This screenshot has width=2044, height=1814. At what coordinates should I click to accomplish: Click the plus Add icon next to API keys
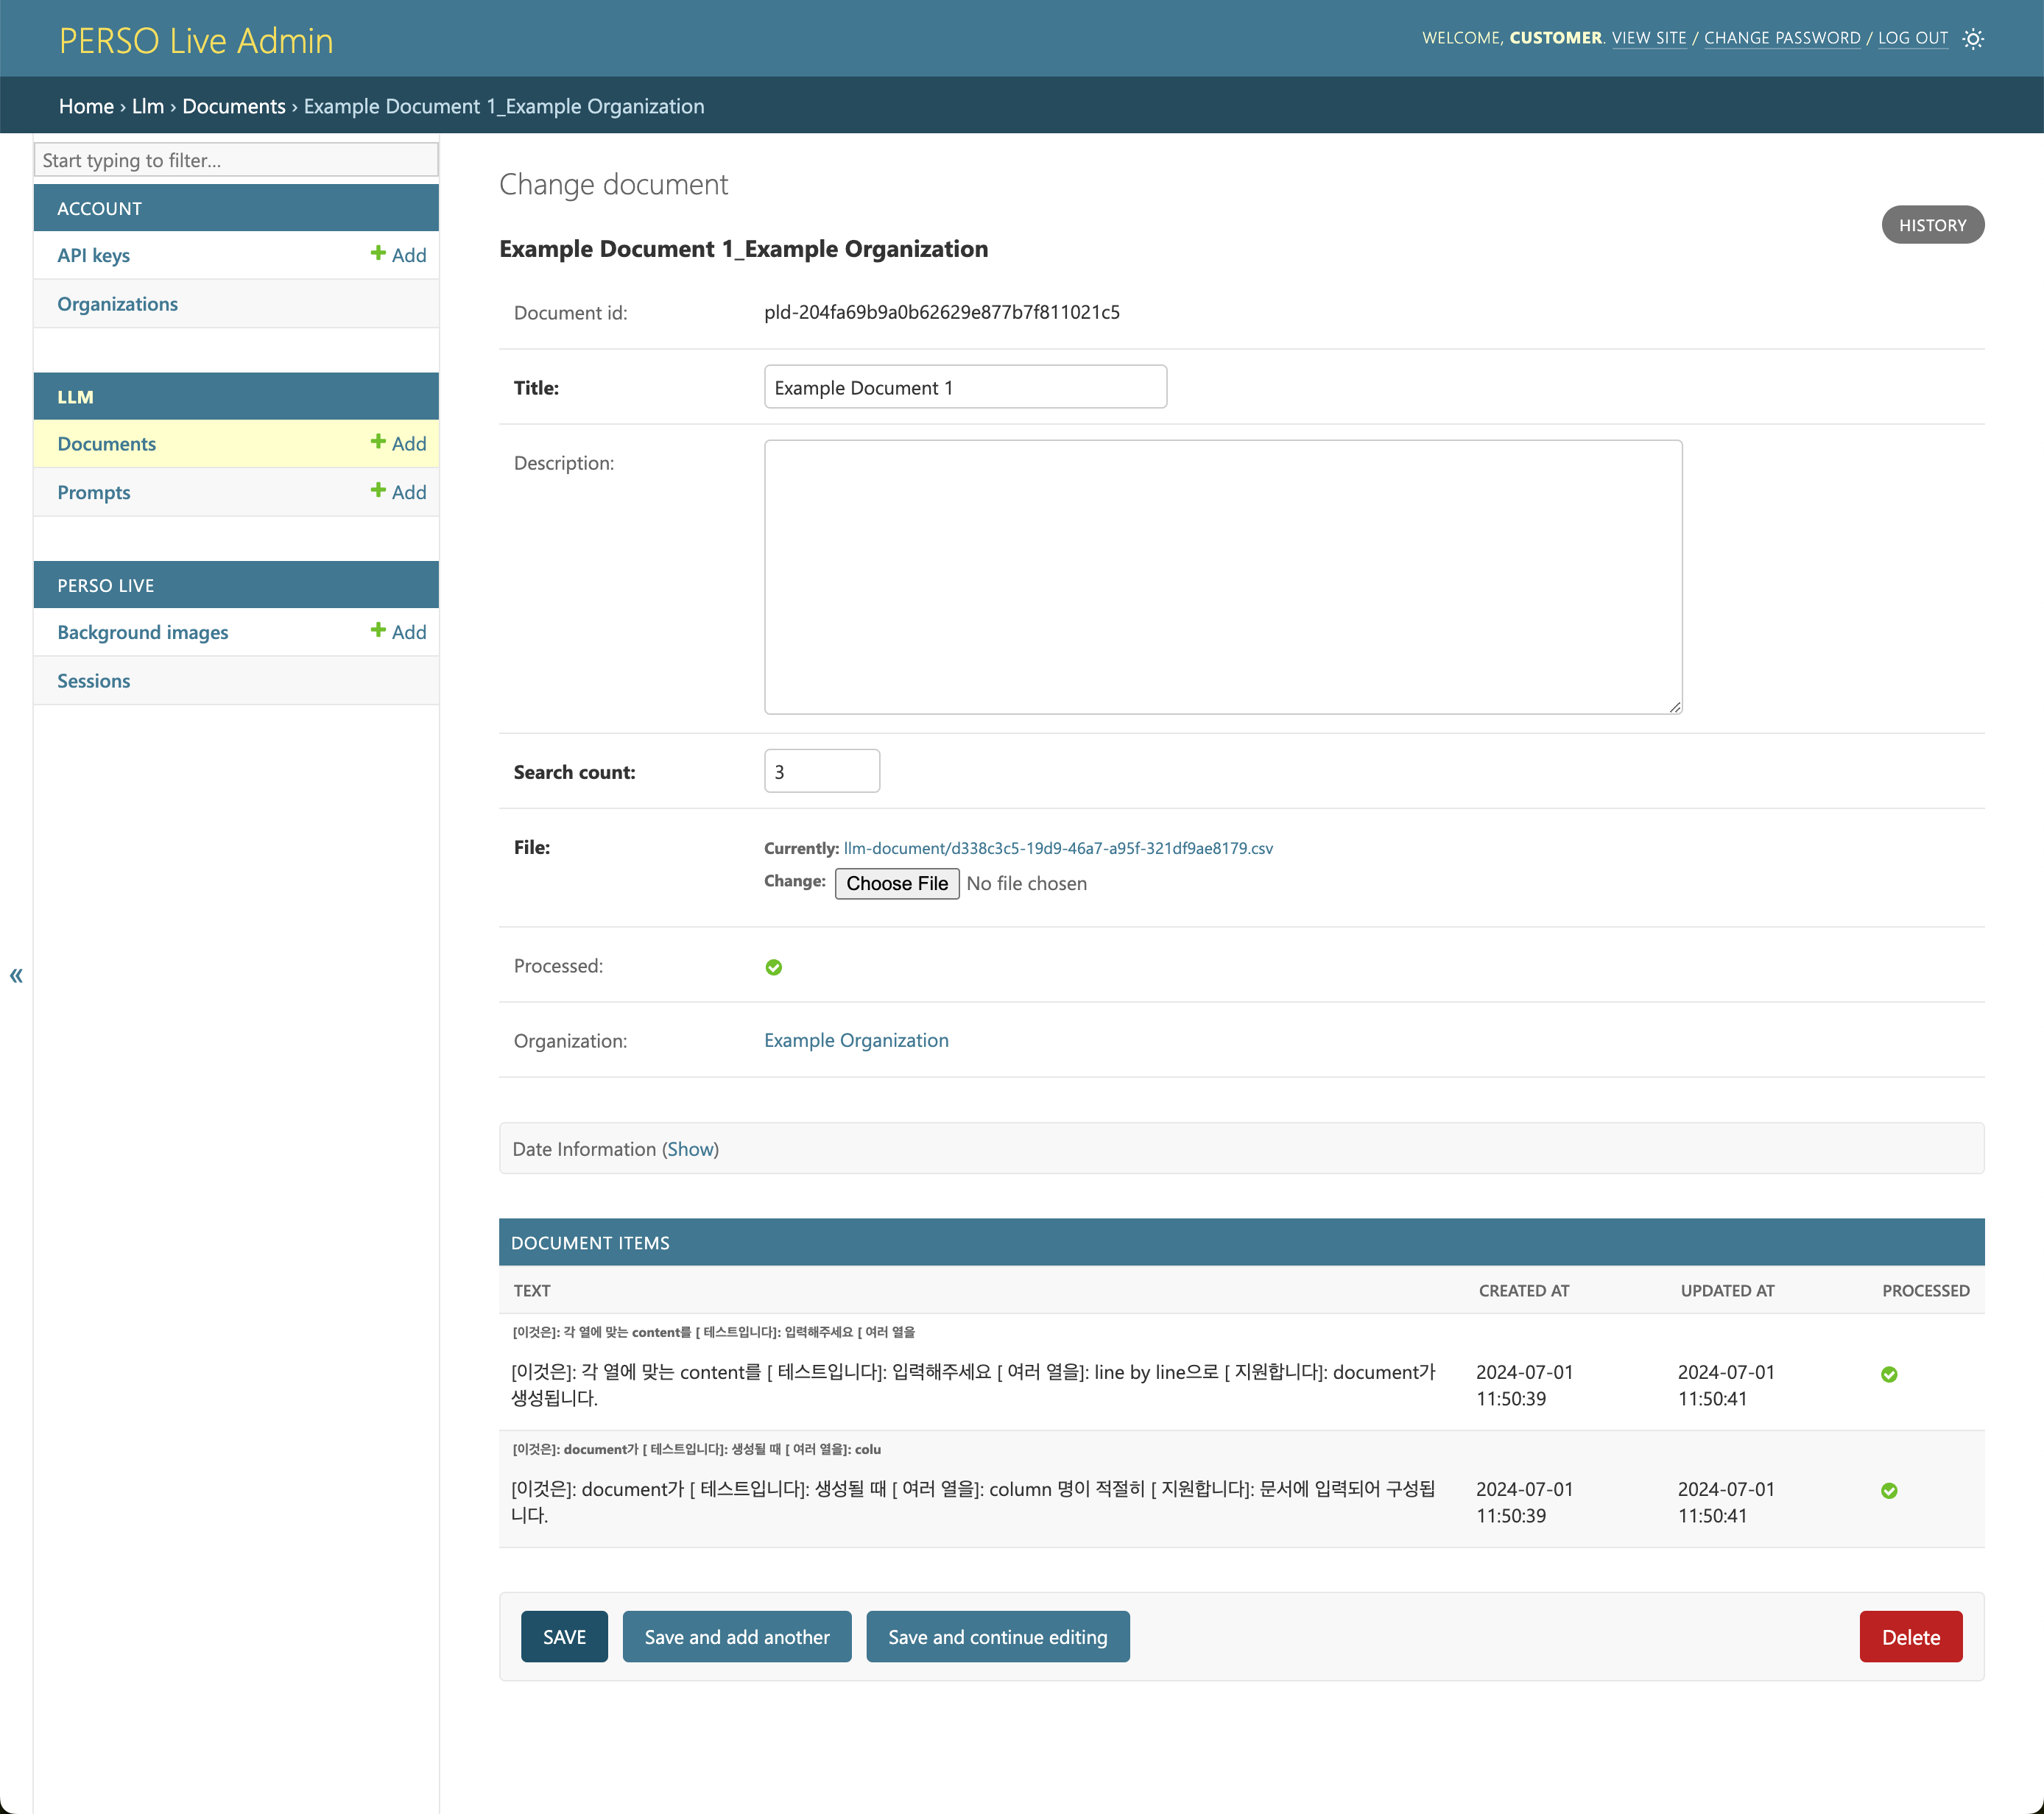pyautogui.click(x=378, y=254)
